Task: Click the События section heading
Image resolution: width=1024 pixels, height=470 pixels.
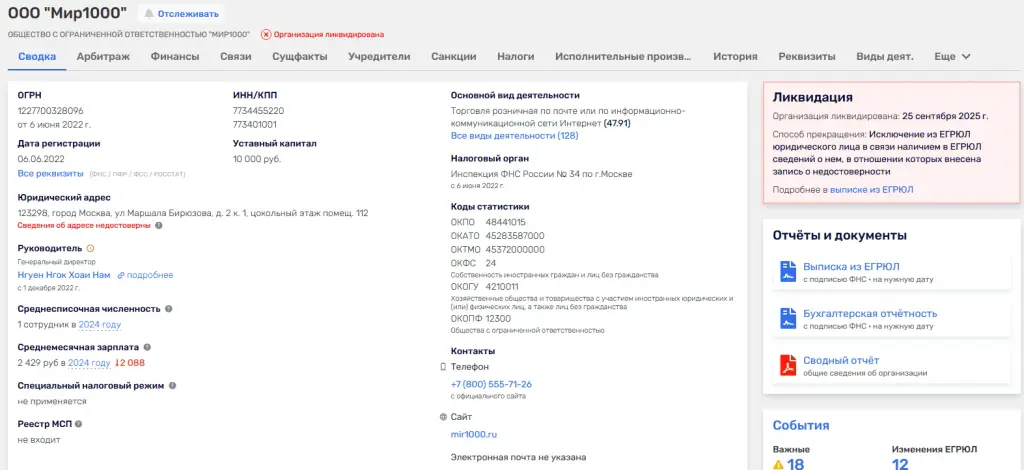Action: pyautogui.click(x=801, y=426)
